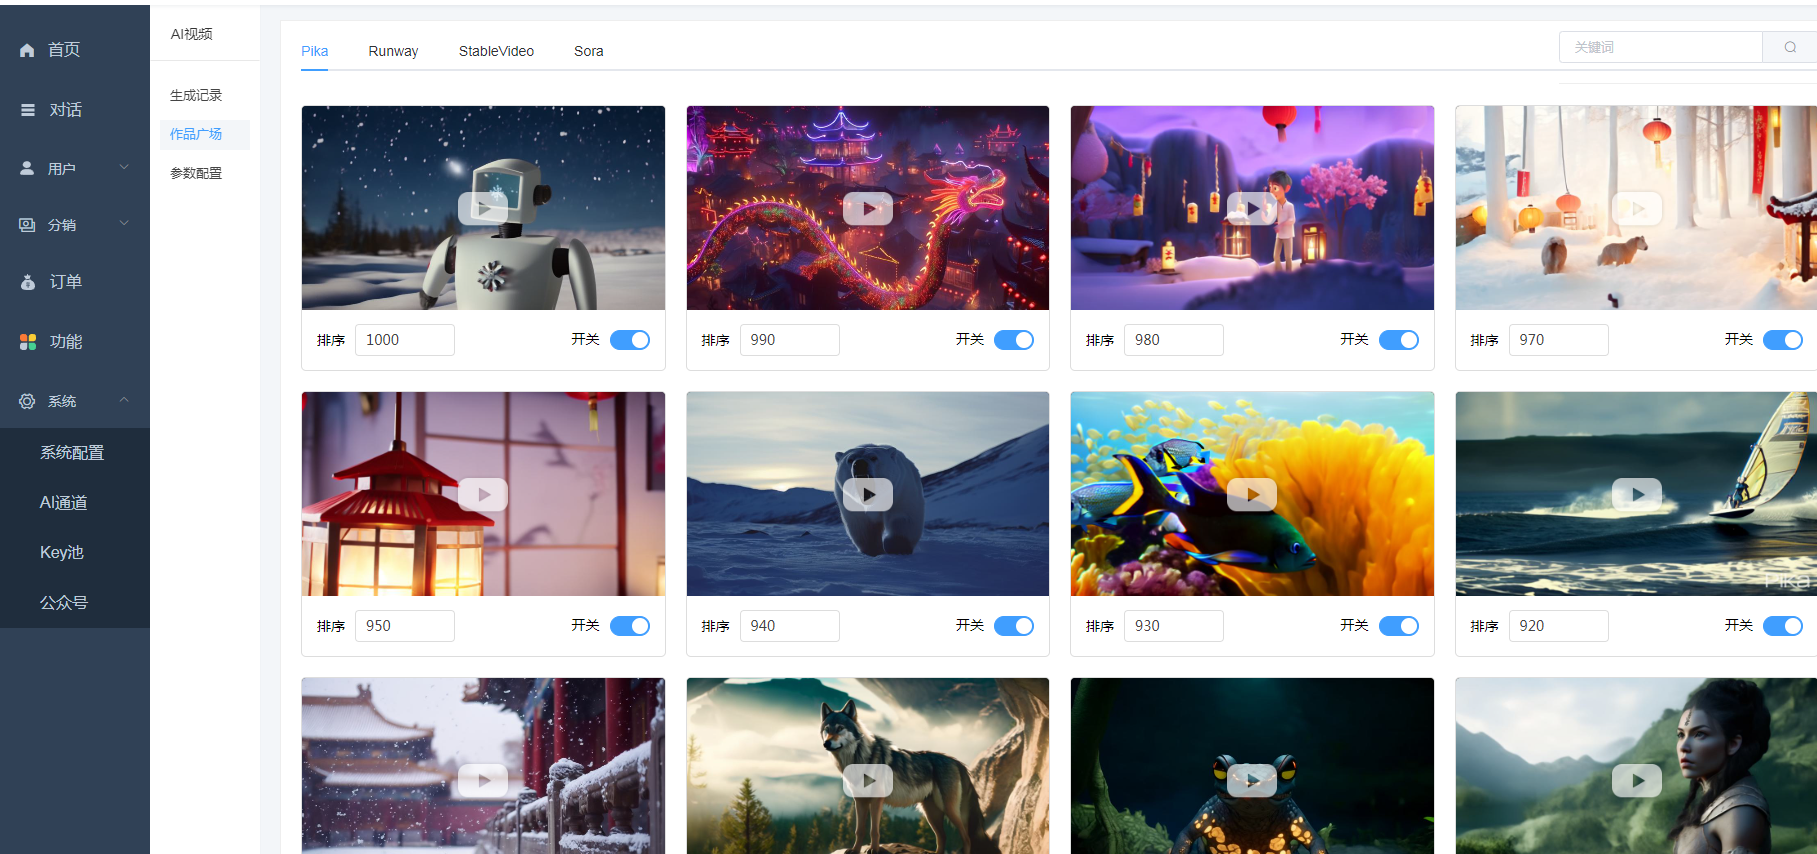The height and width of the screenshot is (854, 1817).
Task: Turn off switch for item sorted 920
Action: click(1783, 626)
